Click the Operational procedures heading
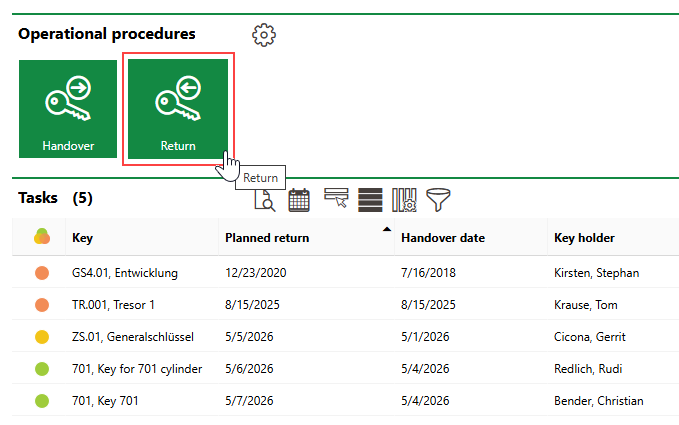The image size is (679, 425). pos(107,34)
